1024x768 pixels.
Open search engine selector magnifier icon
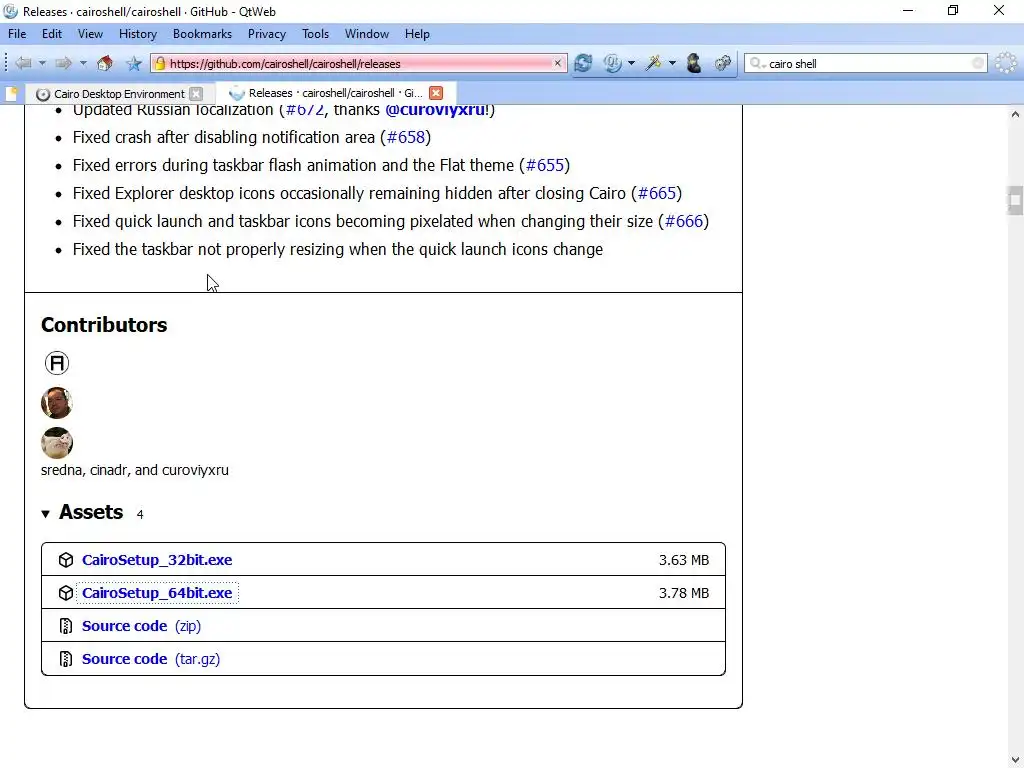[x=757, y=63]
